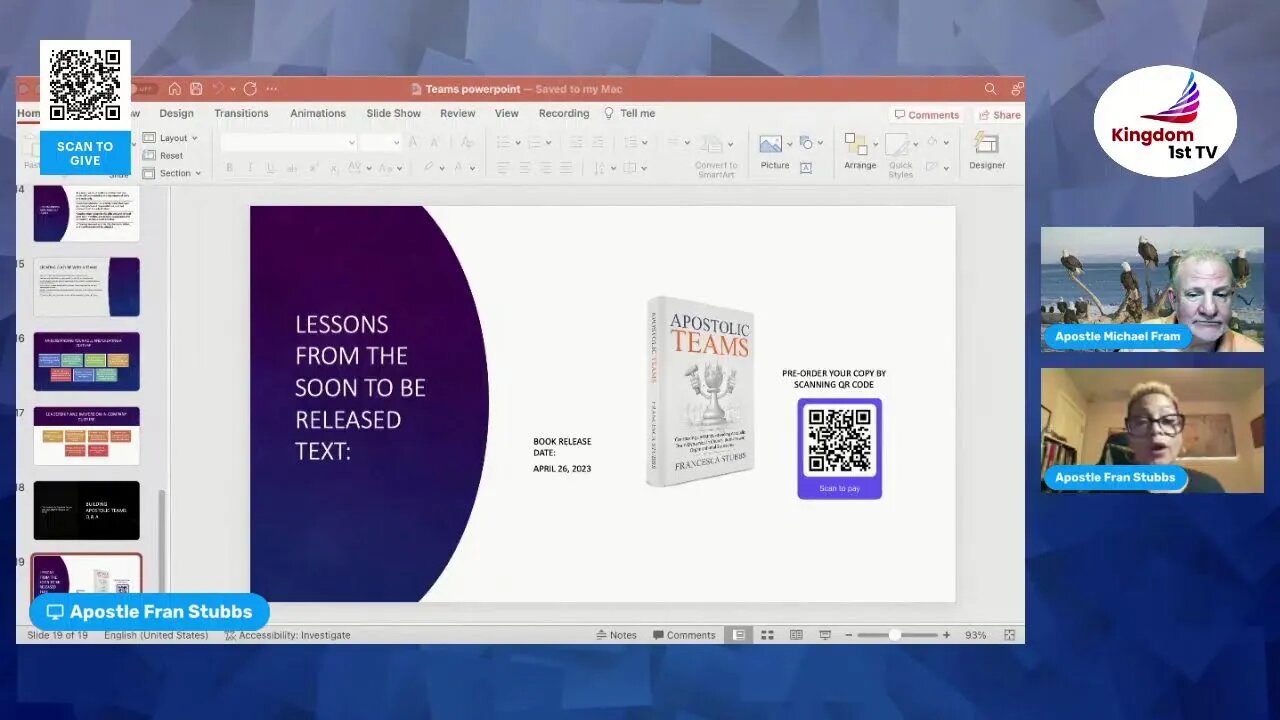Click the Comments button in ribbon

pos(927,115)
